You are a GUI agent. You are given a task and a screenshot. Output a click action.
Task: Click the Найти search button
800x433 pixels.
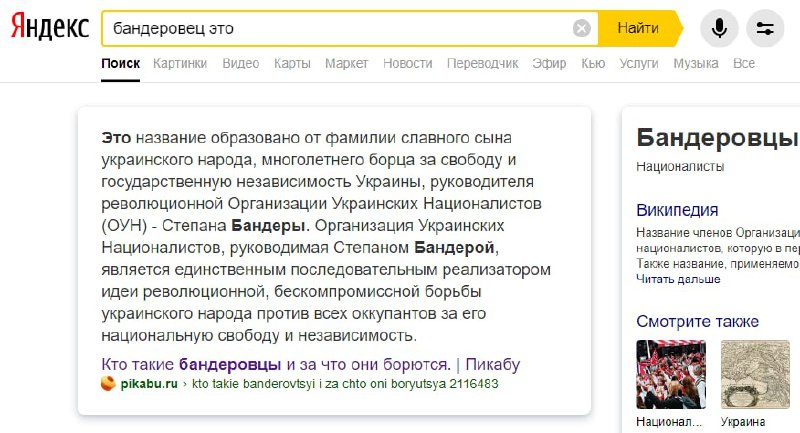point(639,28)
